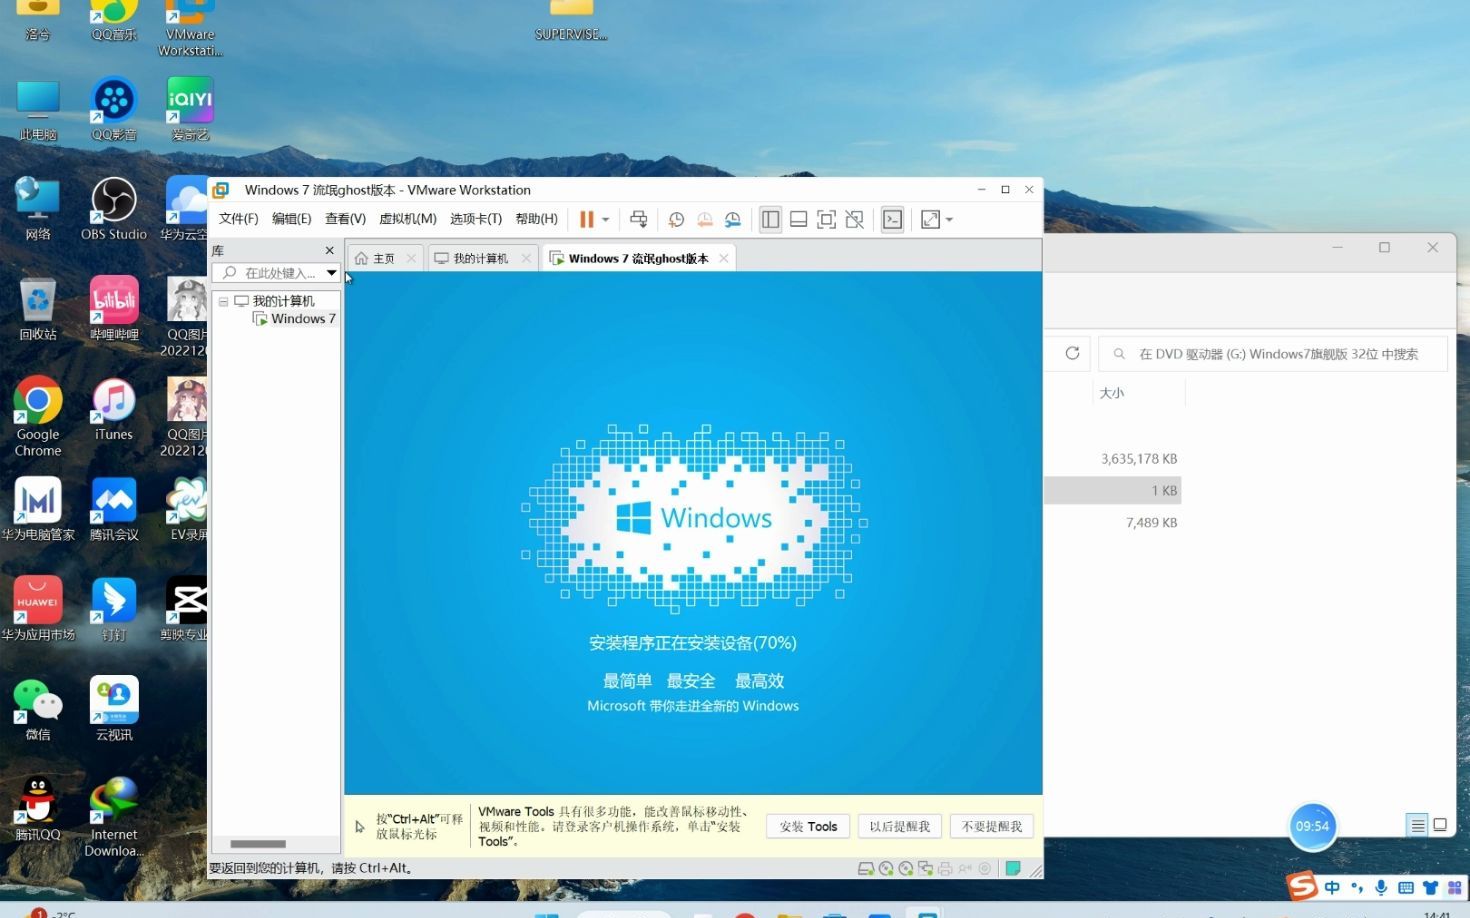Select Windows 7 VM in library tree
The image size is (1470, 918).
click(x=297, y=319)
